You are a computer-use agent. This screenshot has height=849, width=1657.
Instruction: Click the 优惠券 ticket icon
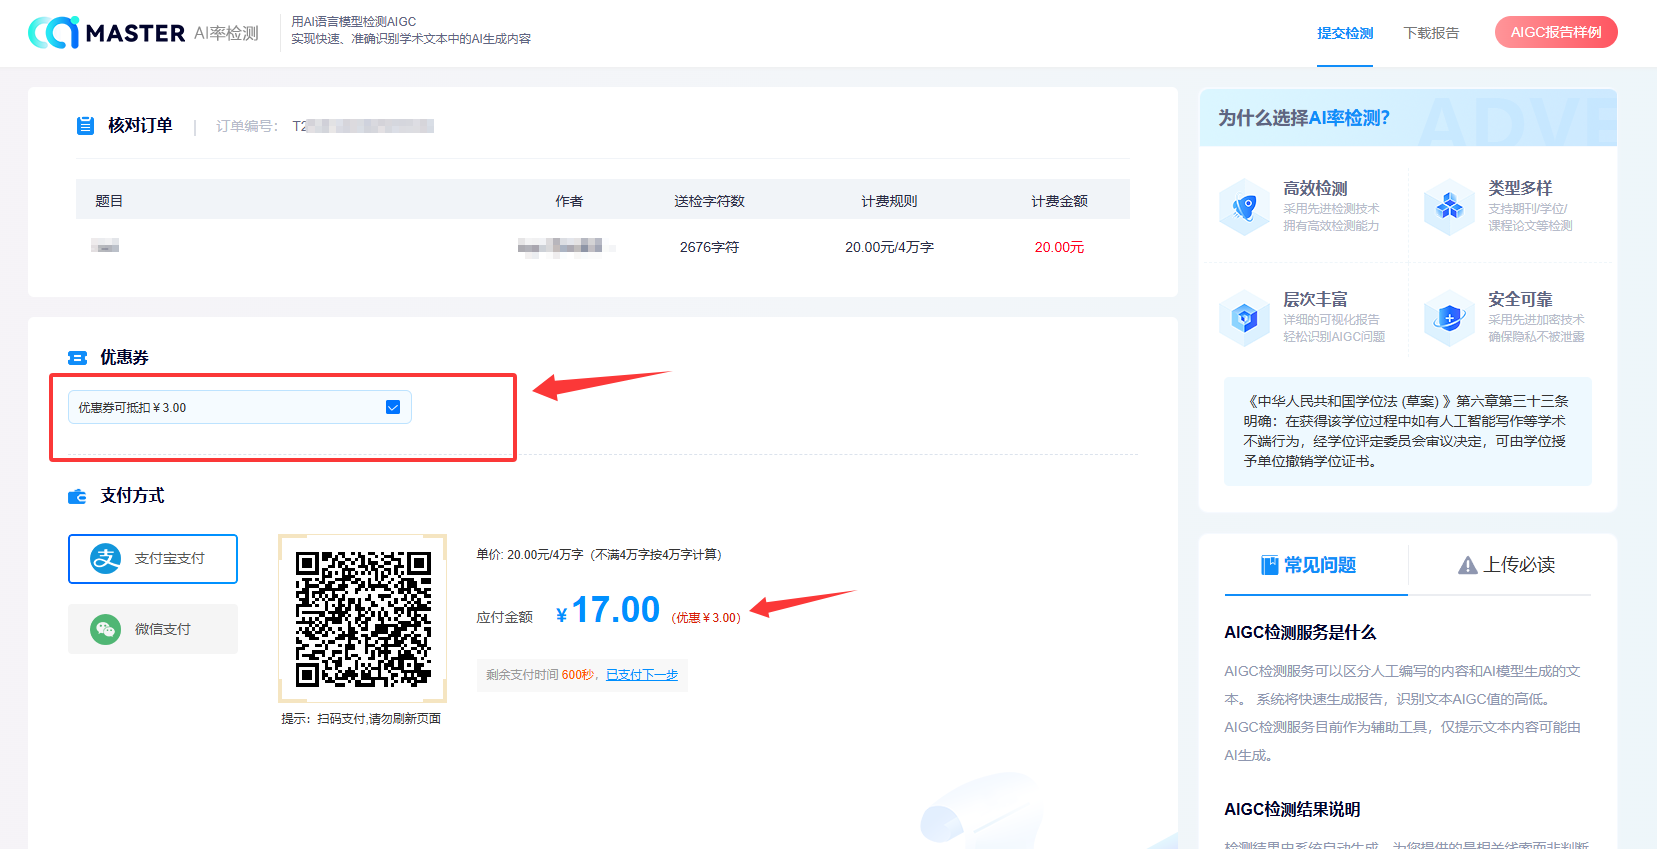[x=77, y=358]
